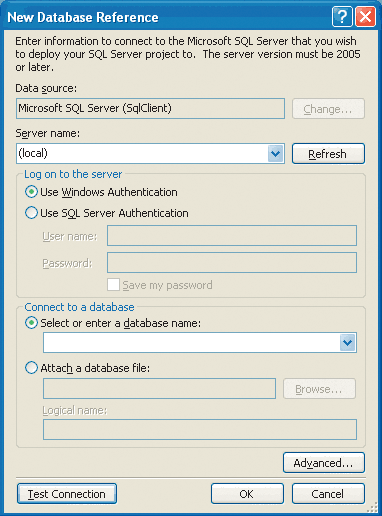The image size is (382, 516).
Task: Expand the Server name dropdown arrow
Action: pos(276,154)
